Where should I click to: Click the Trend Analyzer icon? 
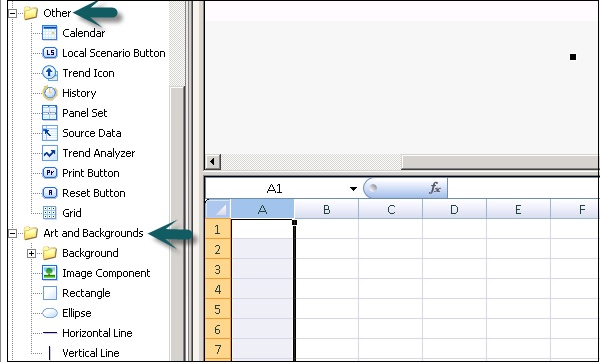[50, 153]
